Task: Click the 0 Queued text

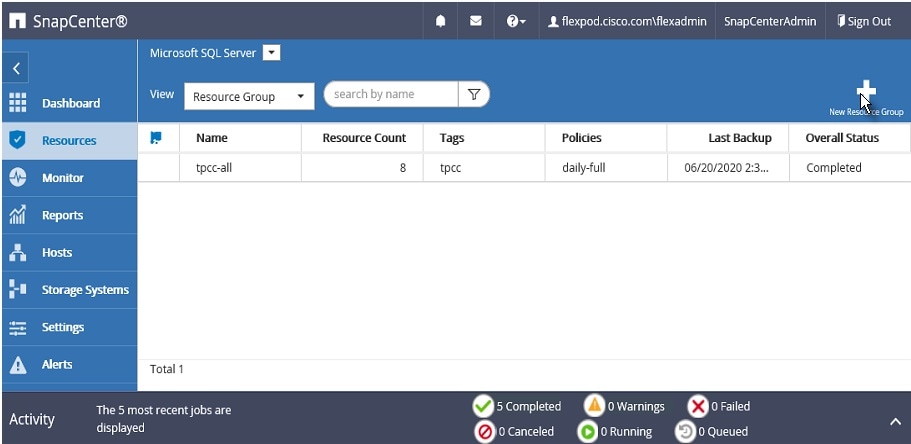Action: 723,432
